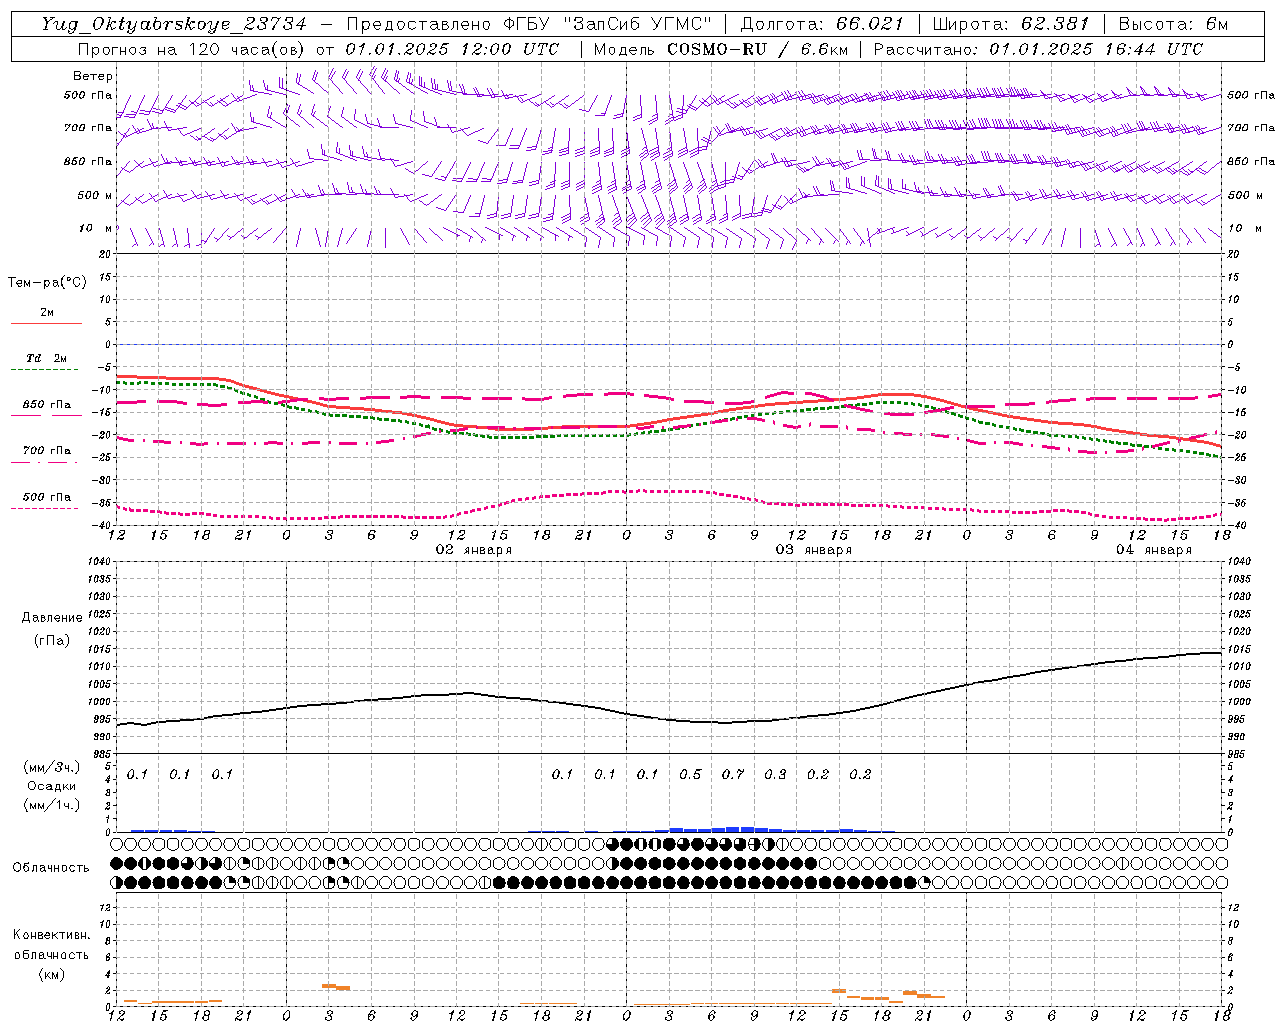The height and width of the screenshot is (1024, 1280).
Task: Click the 0.5 precipitation amount
Action: [690, 774]
